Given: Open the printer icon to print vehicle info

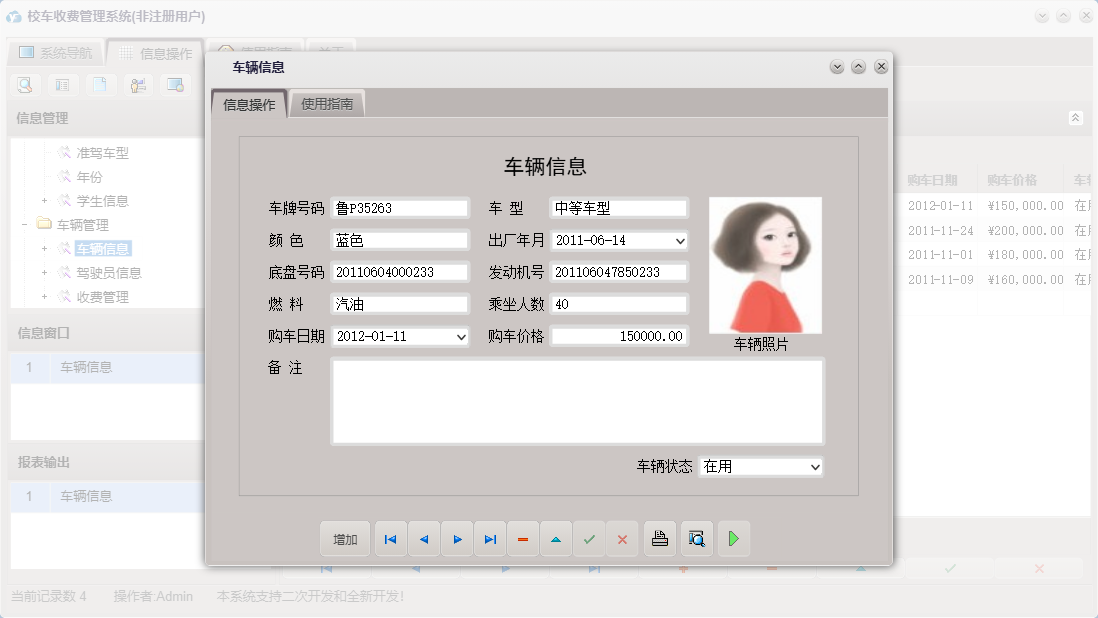Looking at the screenshot, I should pos(660,539).
